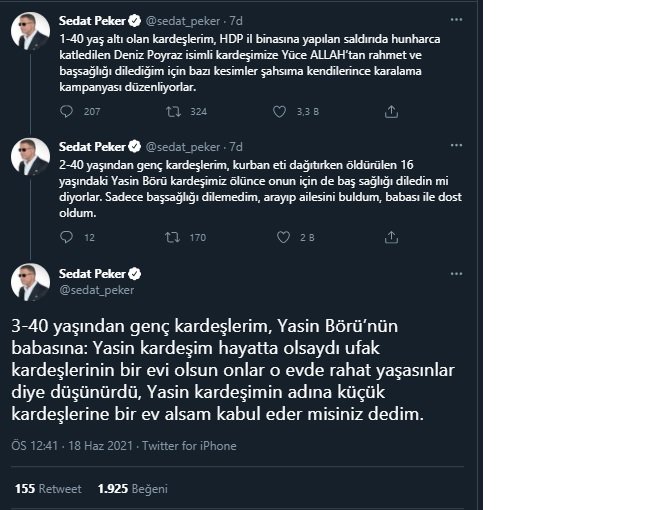
Task: Retweet the second tweet showing 170 retweets
Action: click(x=172, y=237)
